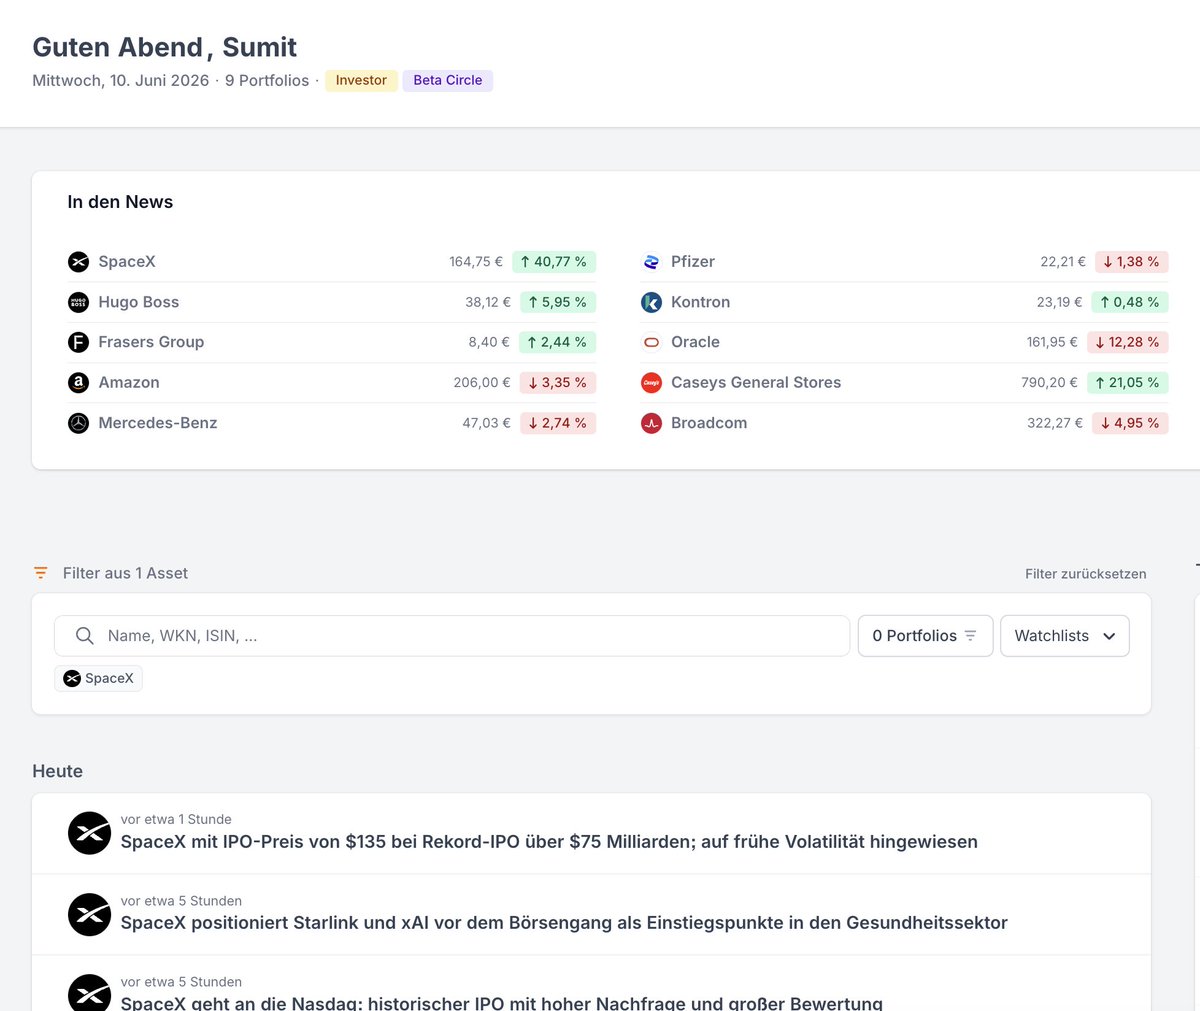Click the 4,95 % loss badge
The height and width of the screenshot is (1011, 1200).
[x=1130, y=423]
